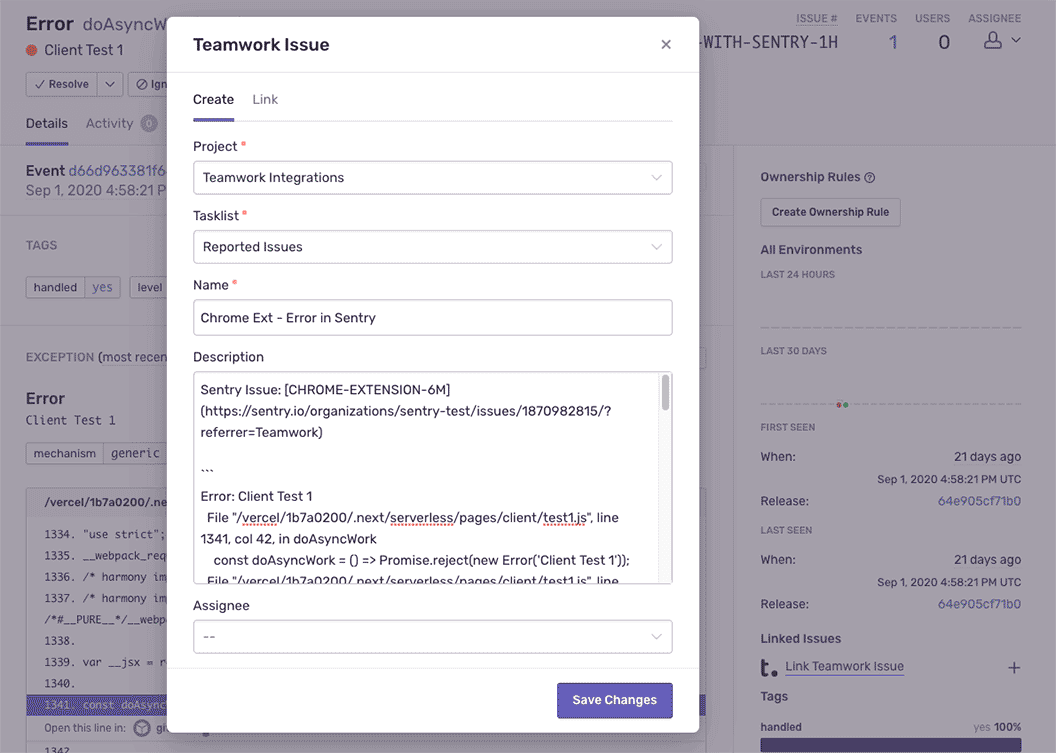Switch to the Link tab
This screenshot has height=753, width=1056.
[265, 100]
